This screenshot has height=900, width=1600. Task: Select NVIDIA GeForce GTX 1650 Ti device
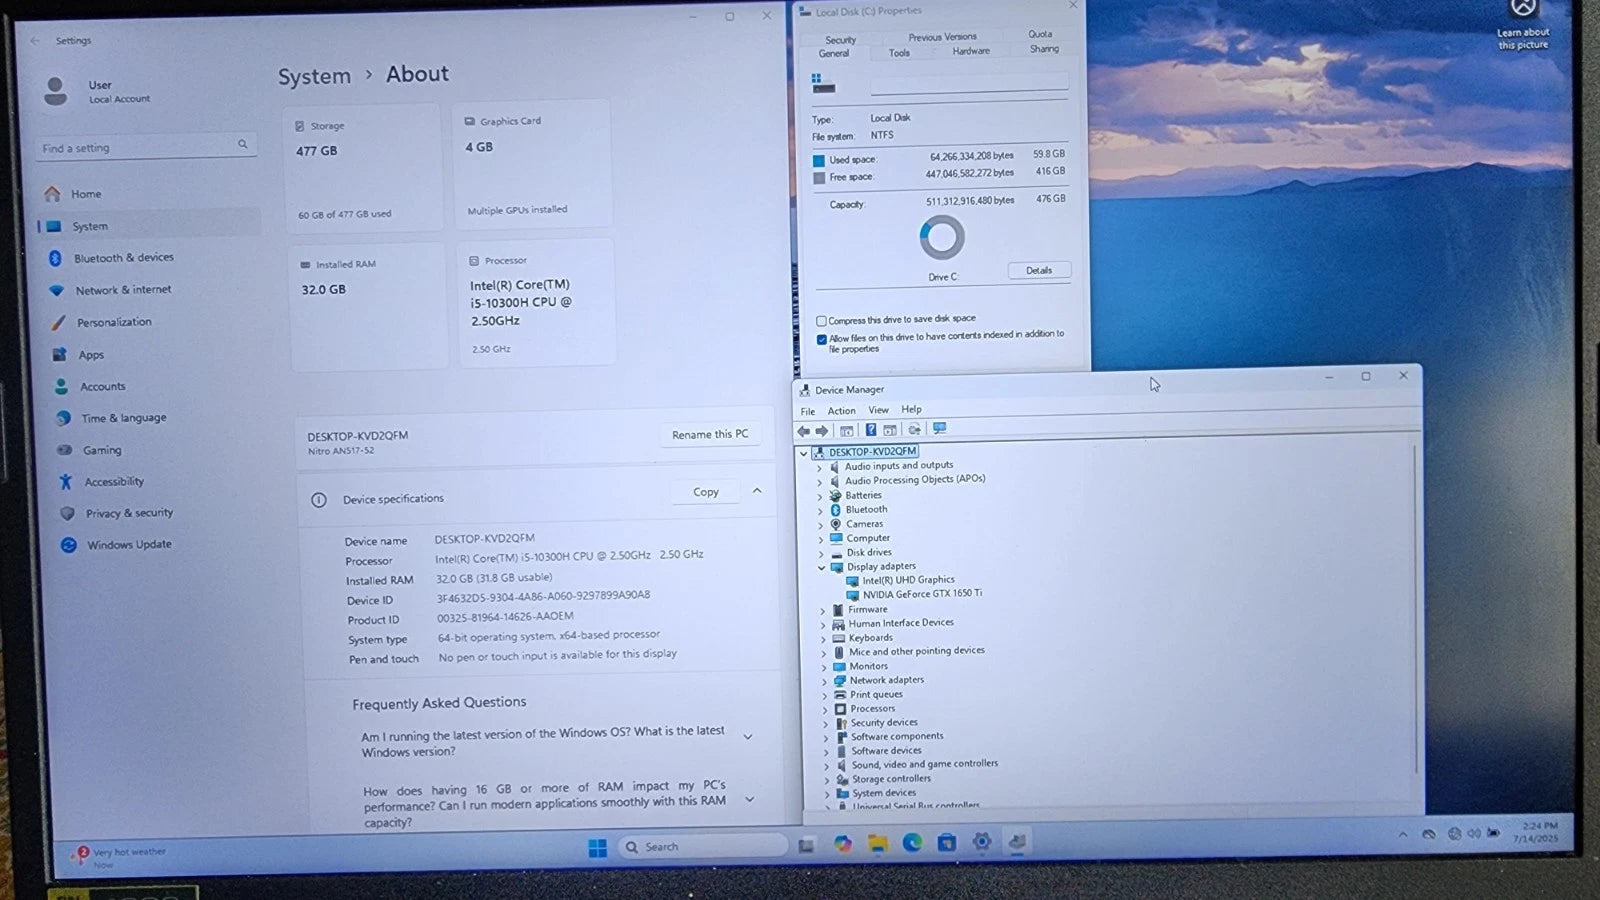921,594
